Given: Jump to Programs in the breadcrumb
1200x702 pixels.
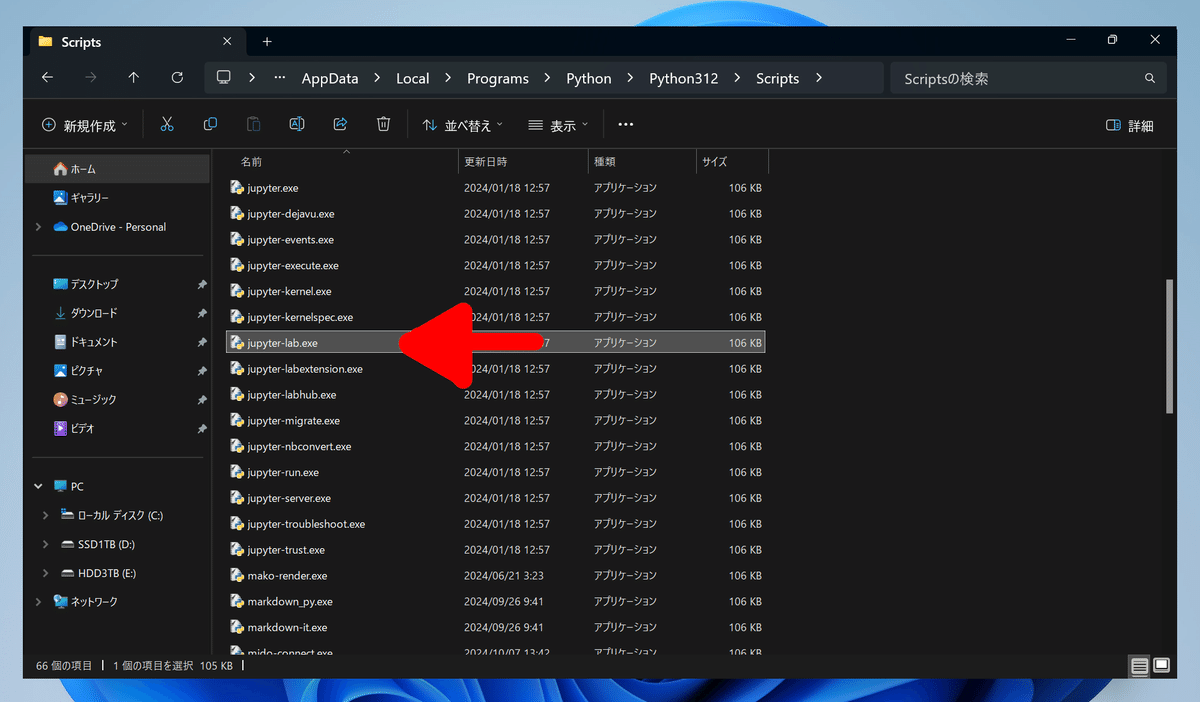Looking at the screenshot, I should point(498,78).
